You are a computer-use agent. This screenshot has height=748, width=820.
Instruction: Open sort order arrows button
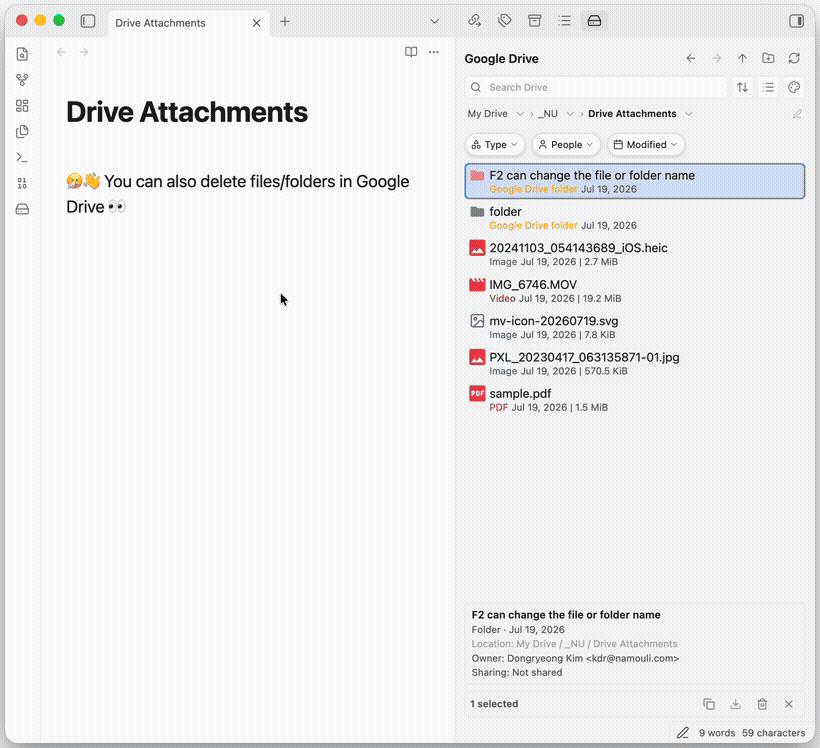click(743, 87)
